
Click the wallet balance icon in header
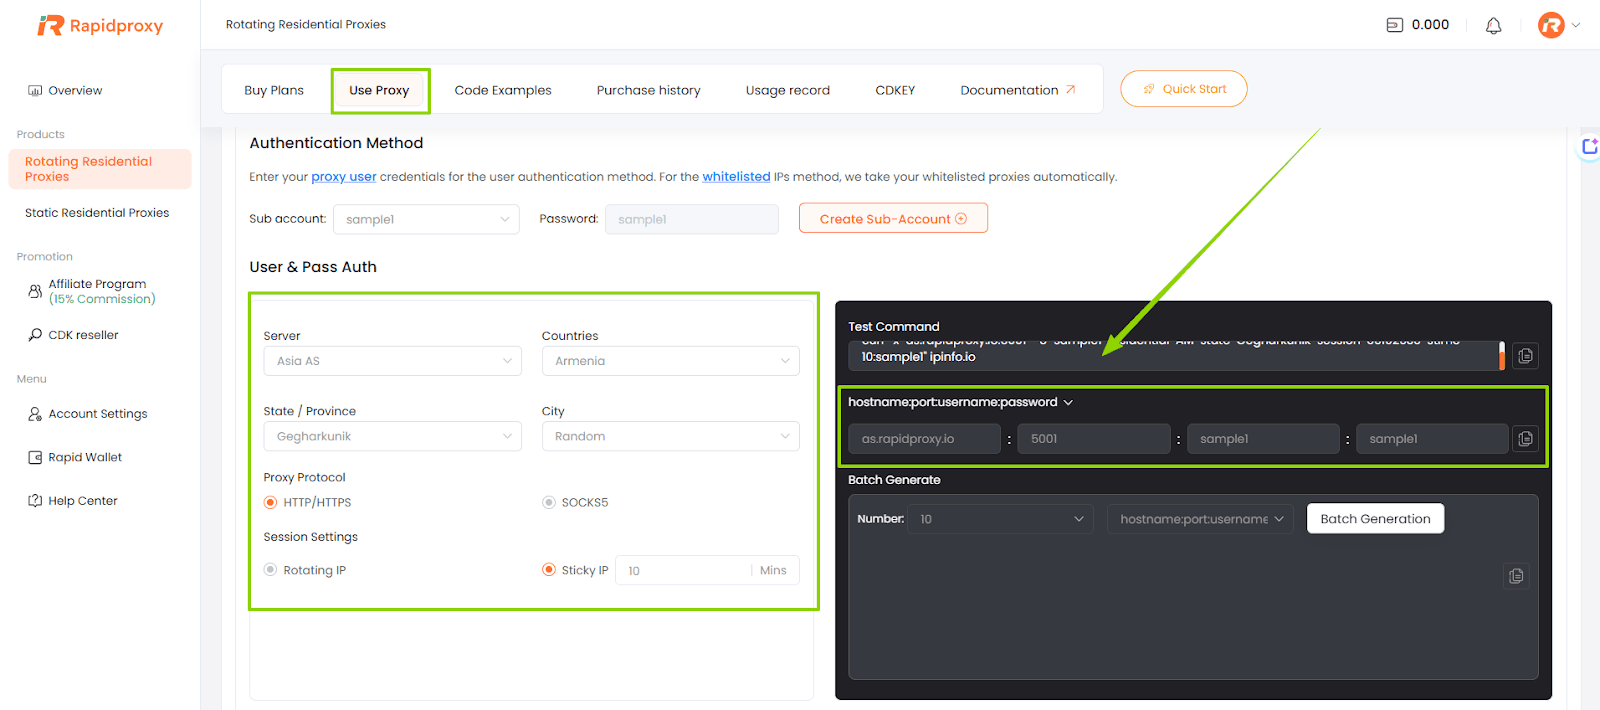point(1395,25)
